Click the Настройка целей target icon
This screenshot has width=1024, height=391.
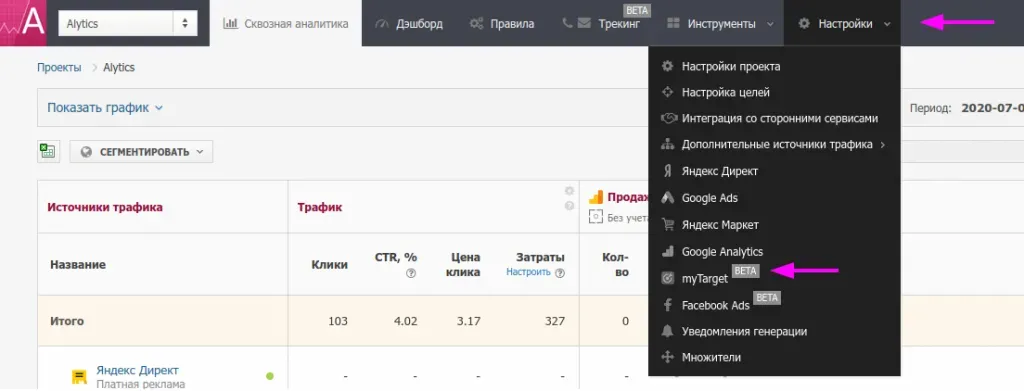(667, 93)
